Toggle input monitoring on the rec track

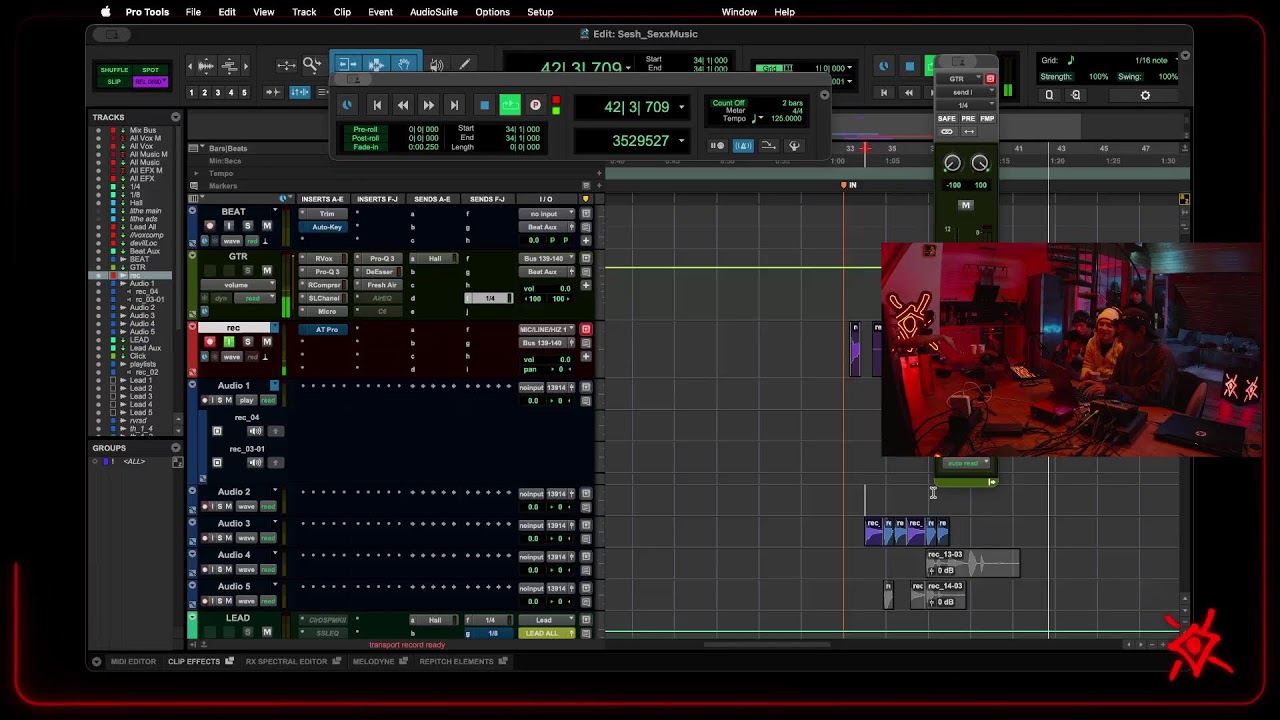230,342
